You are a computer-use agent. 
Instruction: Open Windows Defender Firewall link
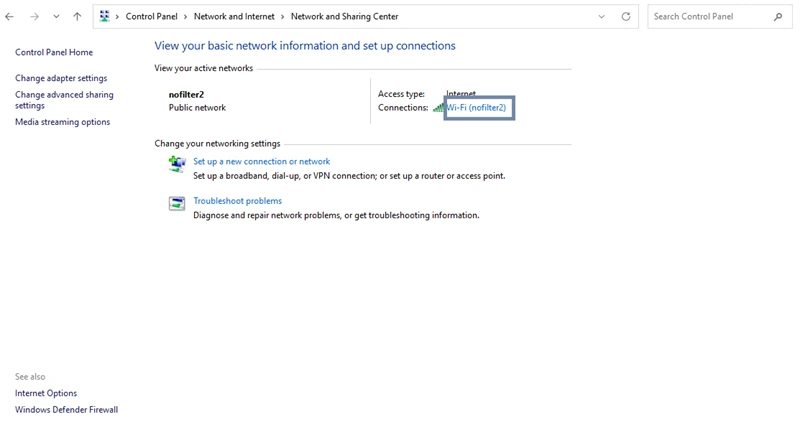click(66, 409)
